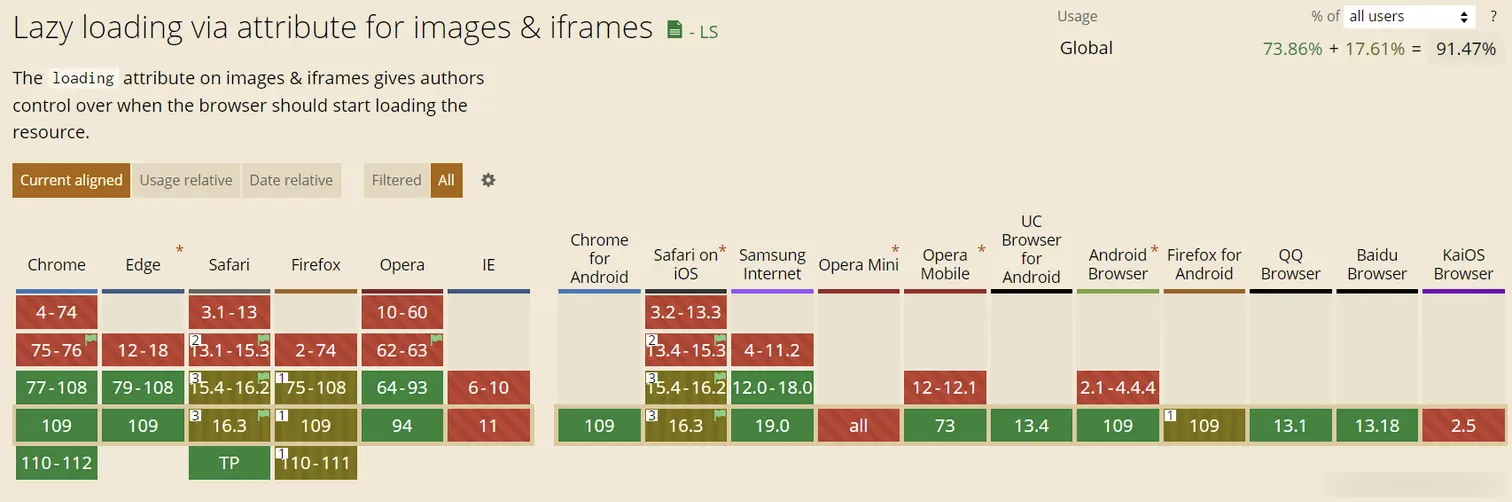Viewport: 1512px width, 502px height.
Task: Toggle the Filtered browsers option
Action: (397, 180)
